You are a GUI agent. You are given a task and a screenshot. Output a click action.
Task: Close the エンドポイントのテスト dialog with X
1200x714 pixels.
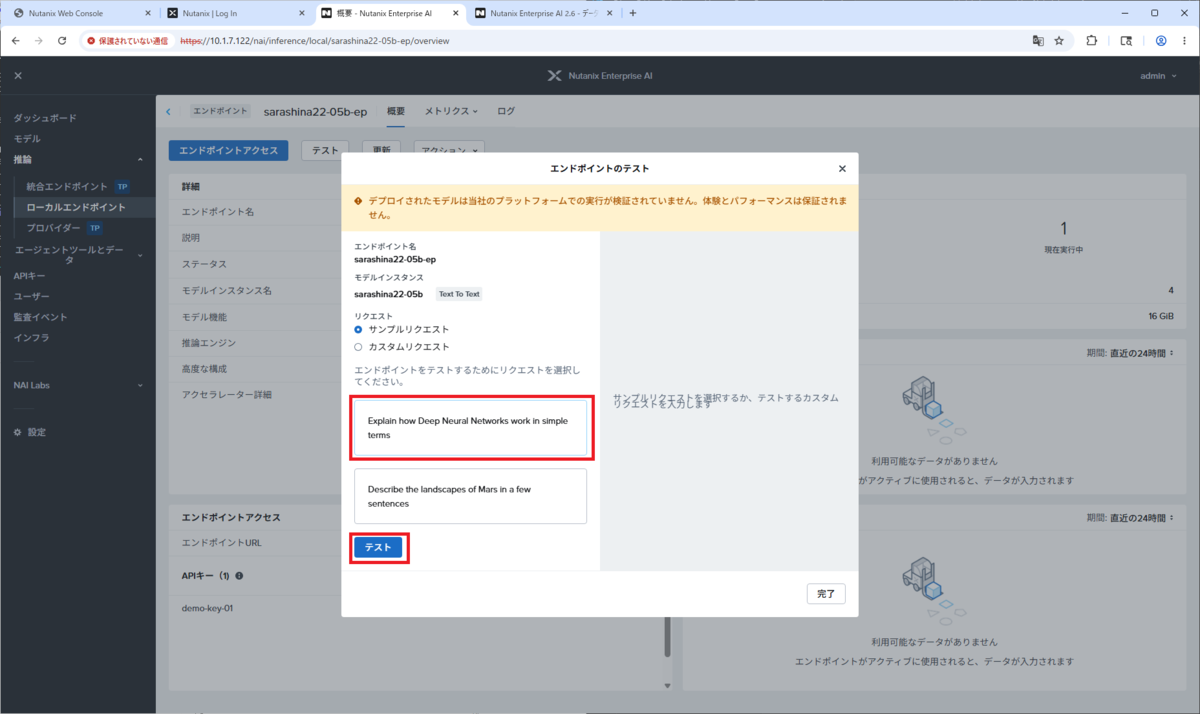coord(842,169)
